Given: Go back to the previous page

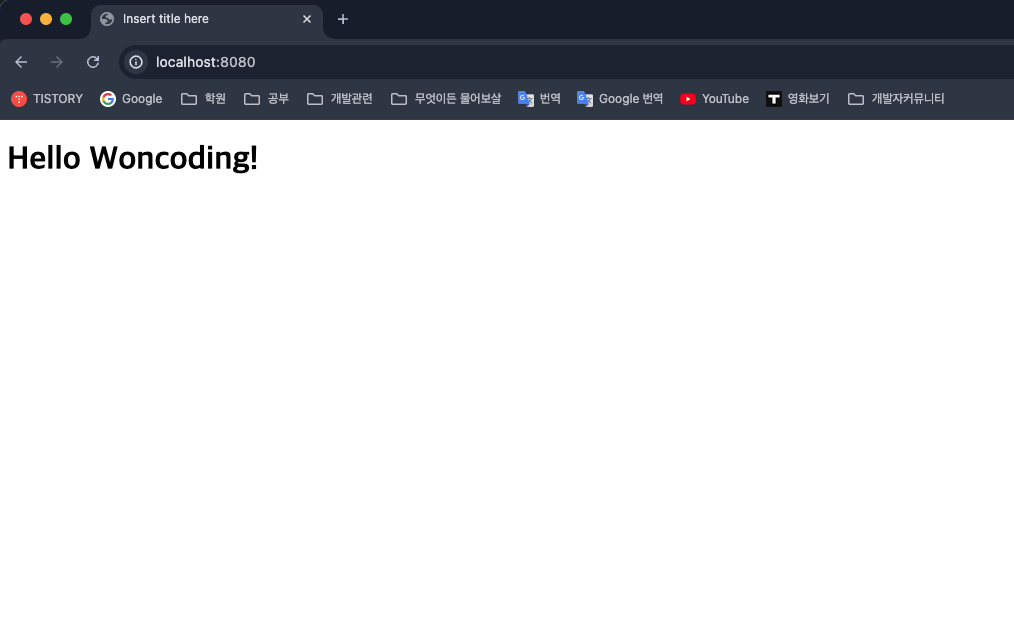Looking at the screenshot, I should click(21, 62).
